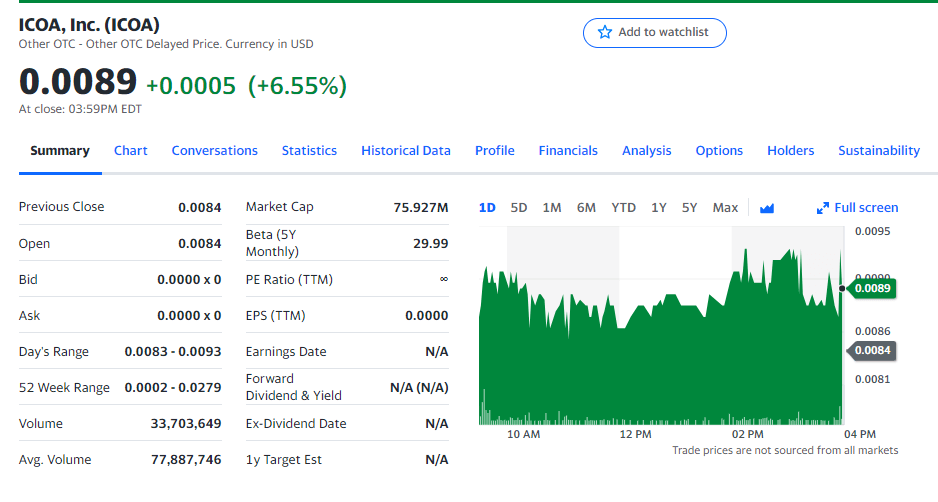Click the Previous Close label
The width and height of the screenshot is (938, 502).
point(62,207)
